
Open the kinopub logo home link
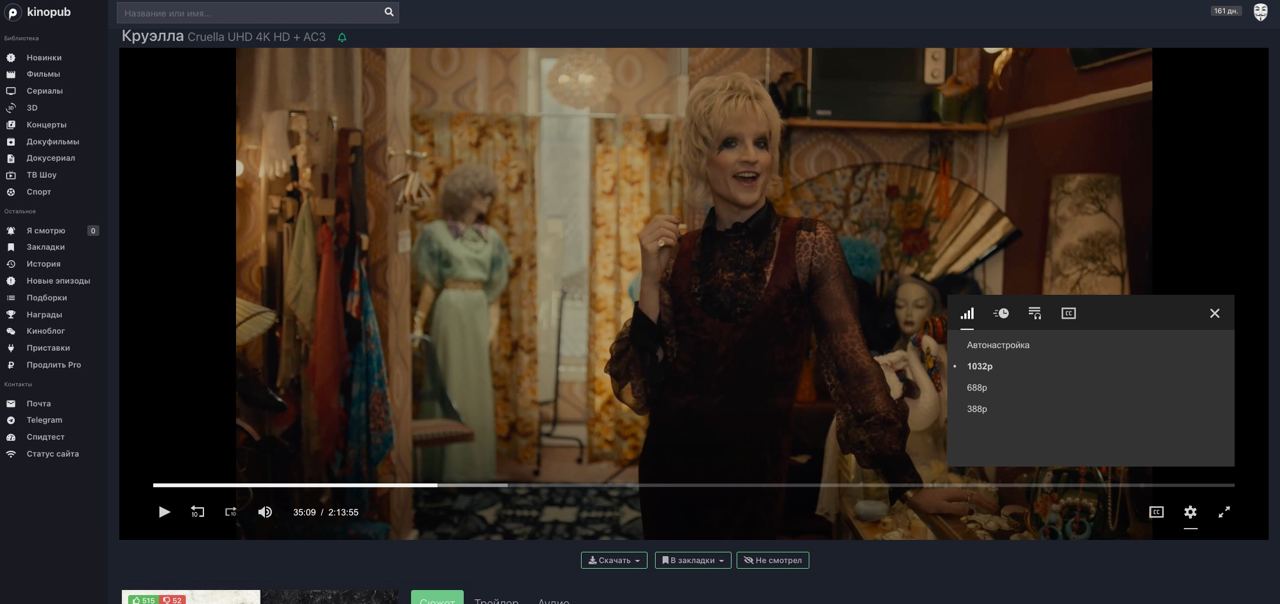(x=38, y=12)
